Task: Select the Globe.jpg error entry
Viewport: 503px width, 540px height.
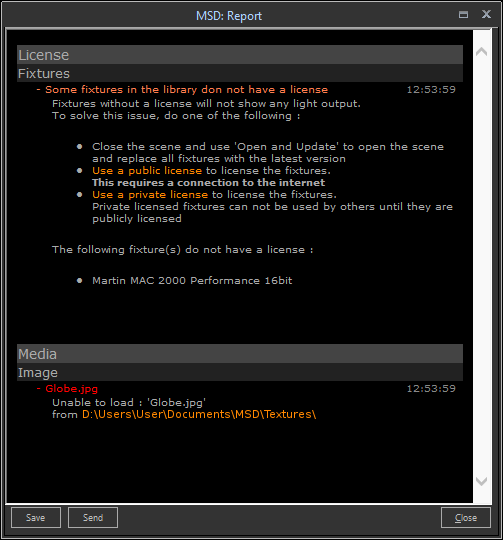Action: [x=72, y=389]
